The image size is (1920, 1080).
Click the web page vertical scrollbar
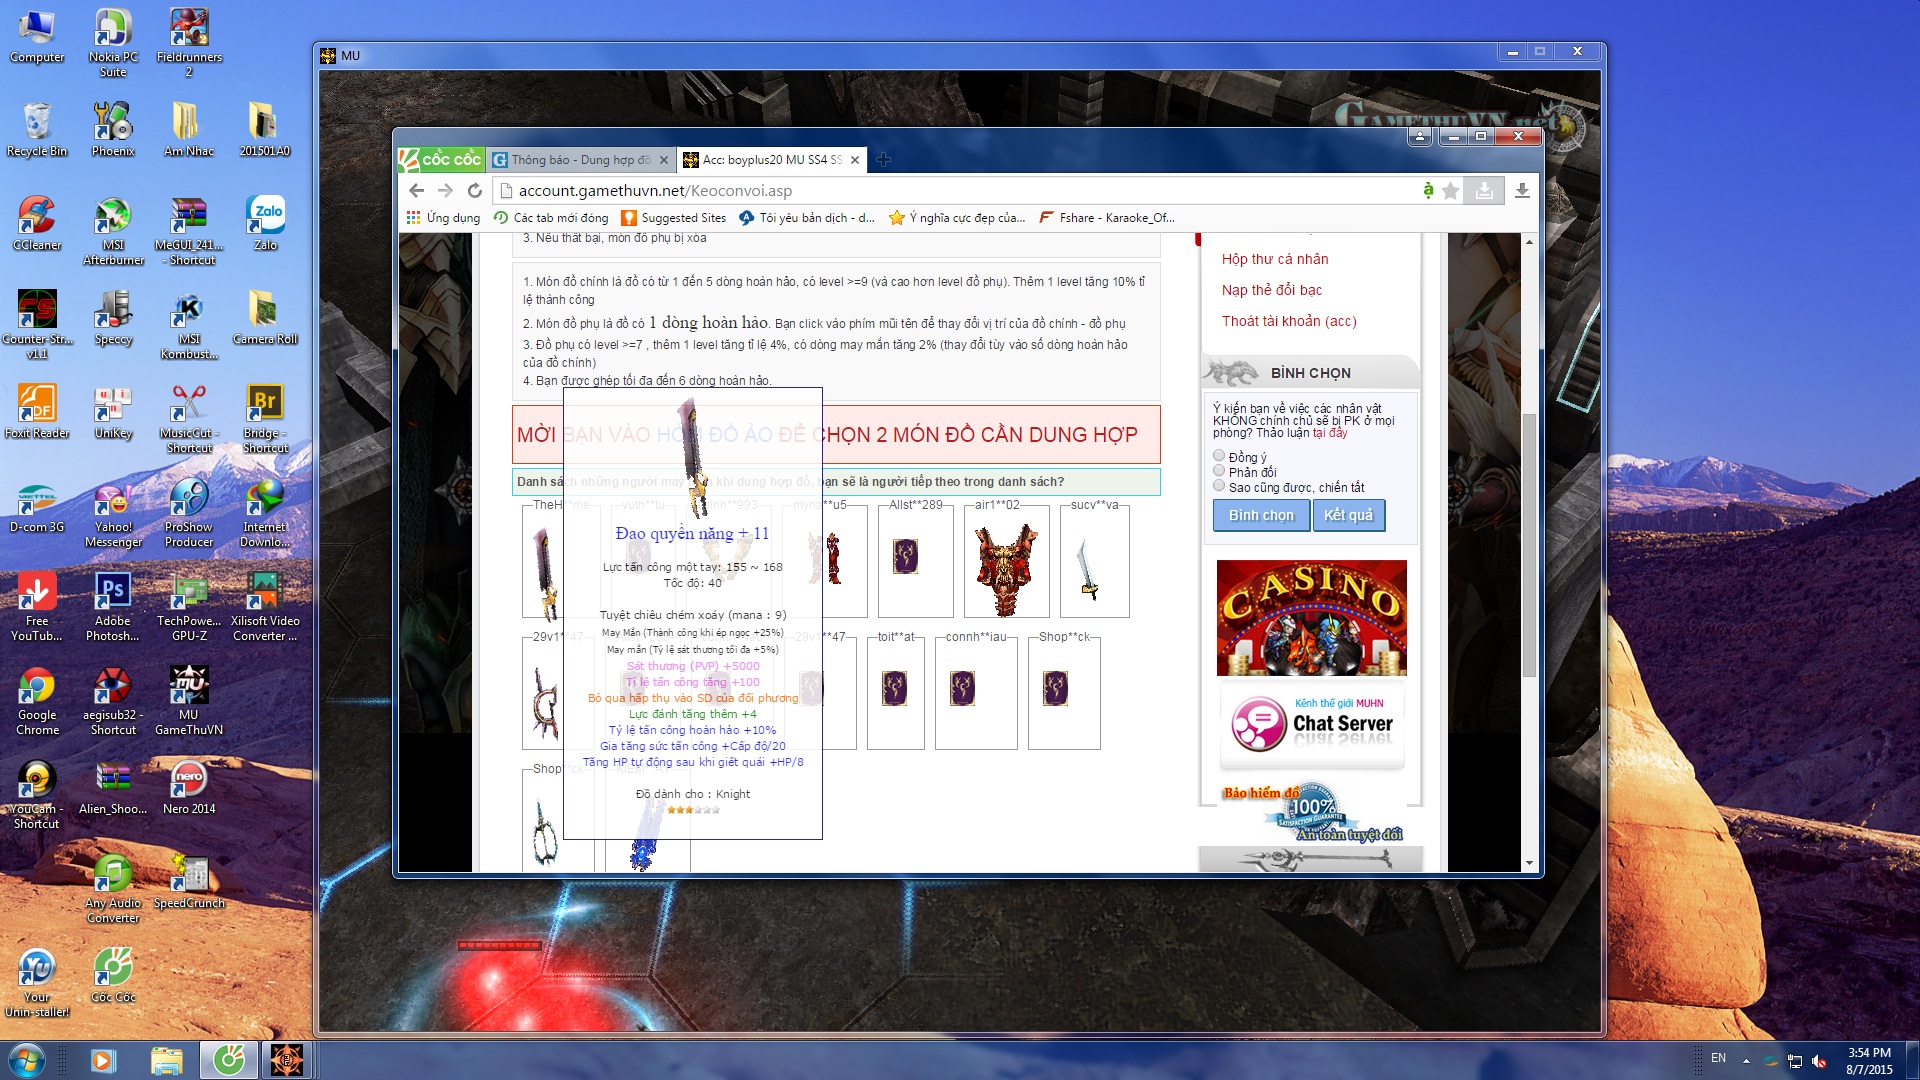pyautogui.click(x=1528, y=545)
